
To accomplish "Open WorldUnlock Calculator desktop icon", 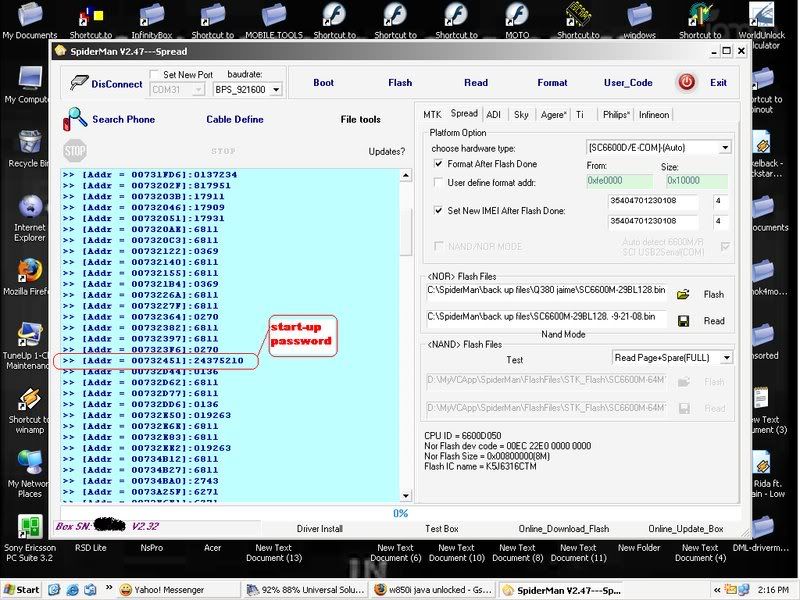I will coord(761,26).
